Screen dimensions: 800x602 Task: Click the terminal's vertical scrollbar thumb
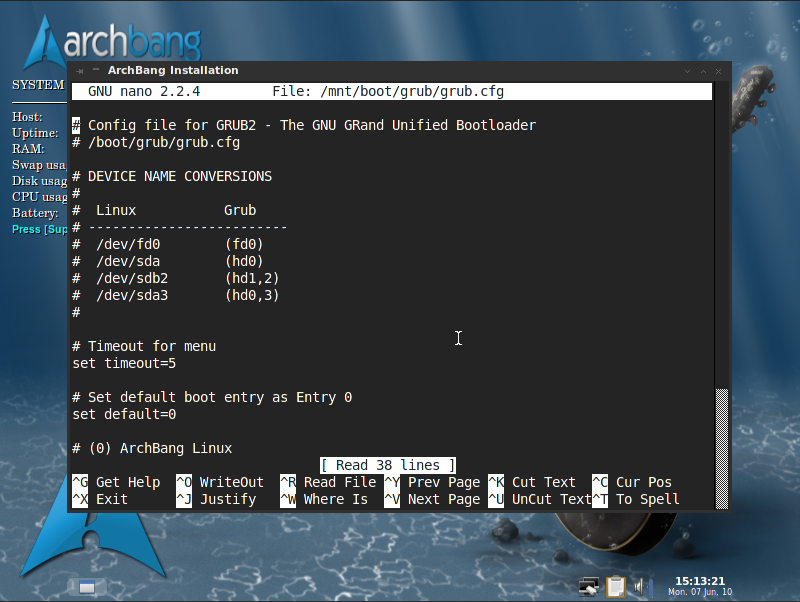[721, 448]
